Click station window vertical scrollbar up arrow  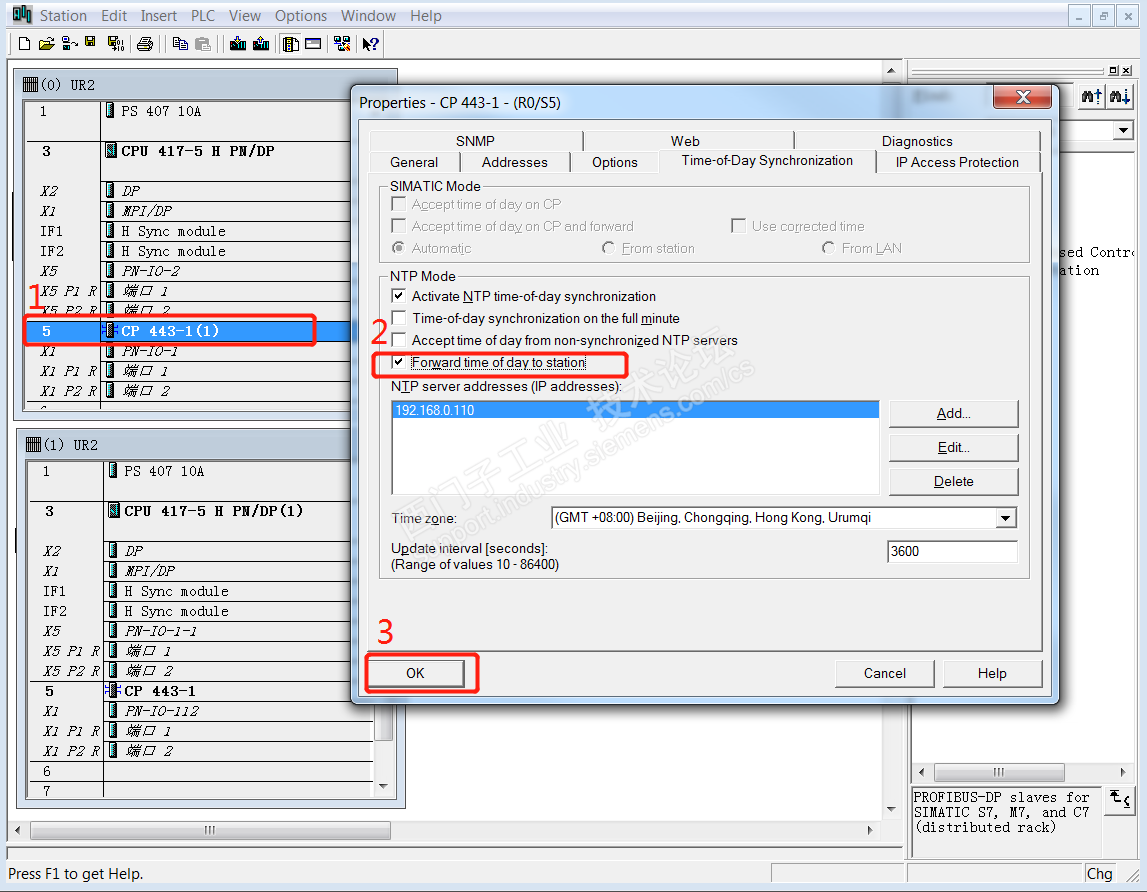891,71
